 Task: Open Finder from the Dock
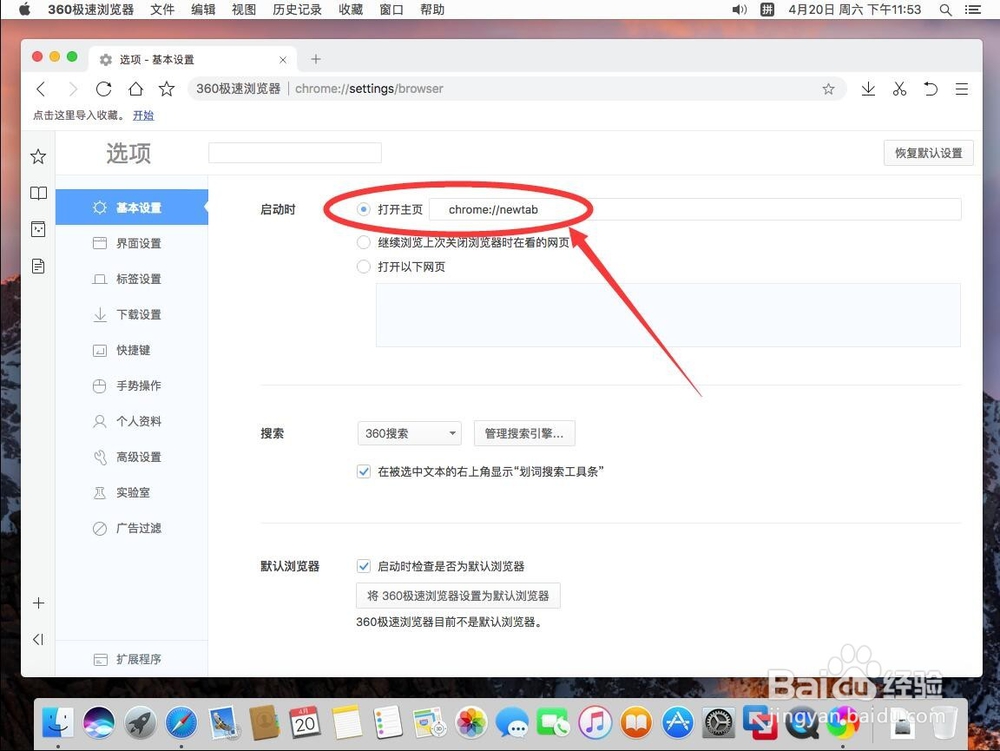click(x=57, y=722)
